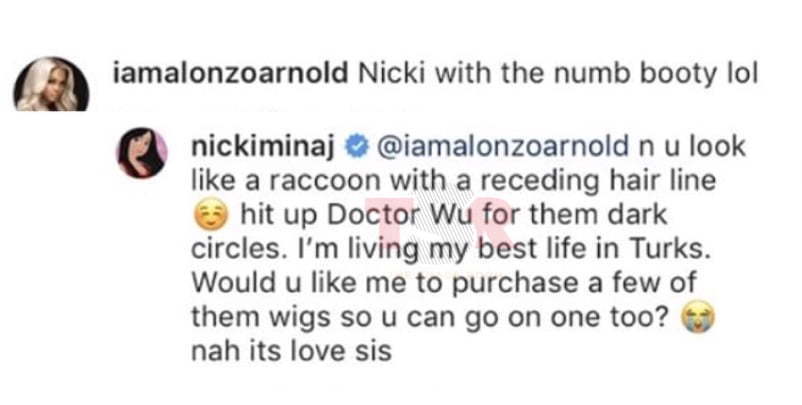Screen dimensions: 802x405
Task: Open nickiminaj's profile avatar
Action: [x=143, y=153]
